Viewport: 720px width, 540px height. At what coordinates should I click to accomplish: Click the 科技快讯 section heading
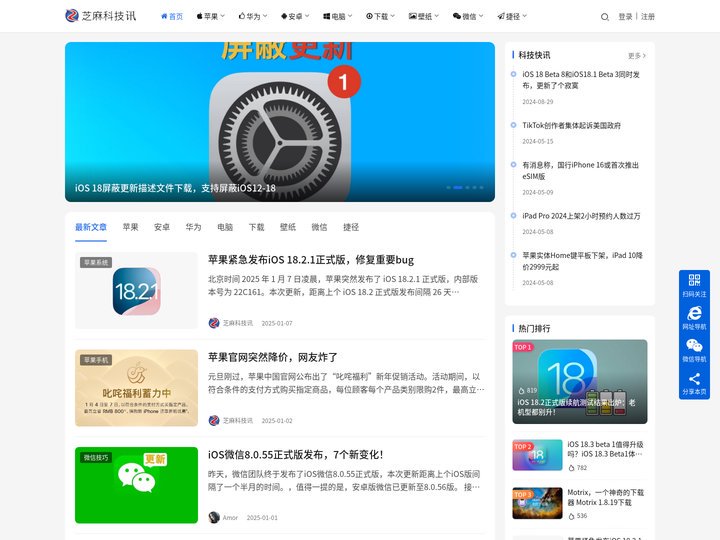(x=534, y=55)
